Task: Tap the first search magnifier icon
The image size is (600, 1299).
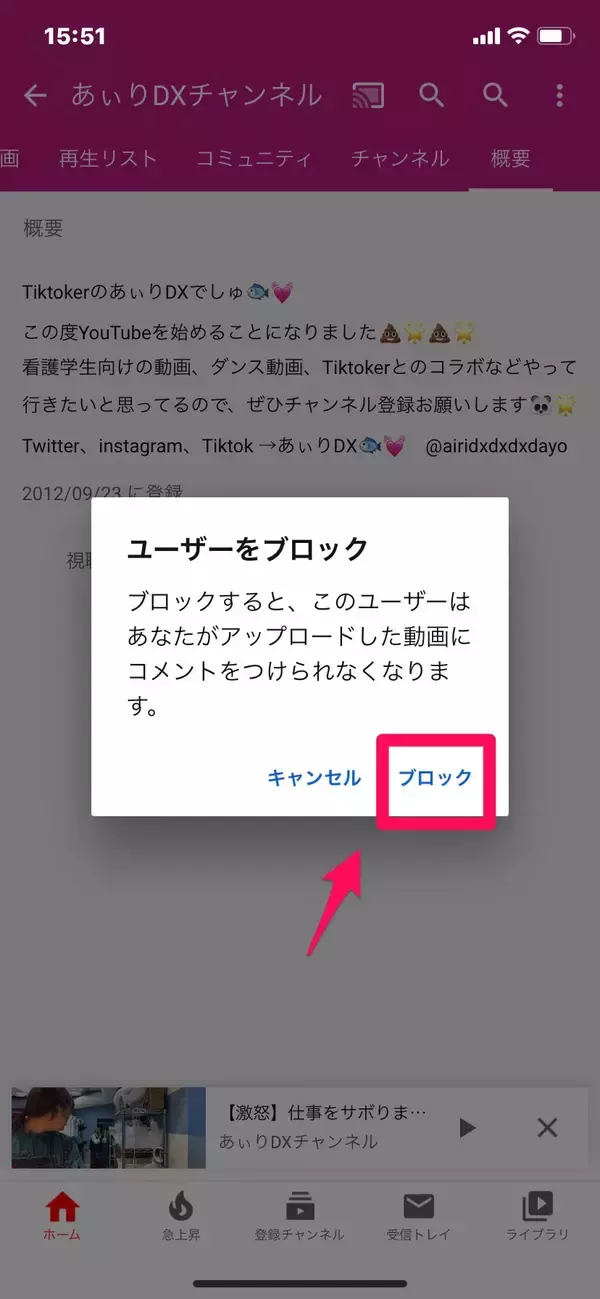Action: [x=431, y=95]
